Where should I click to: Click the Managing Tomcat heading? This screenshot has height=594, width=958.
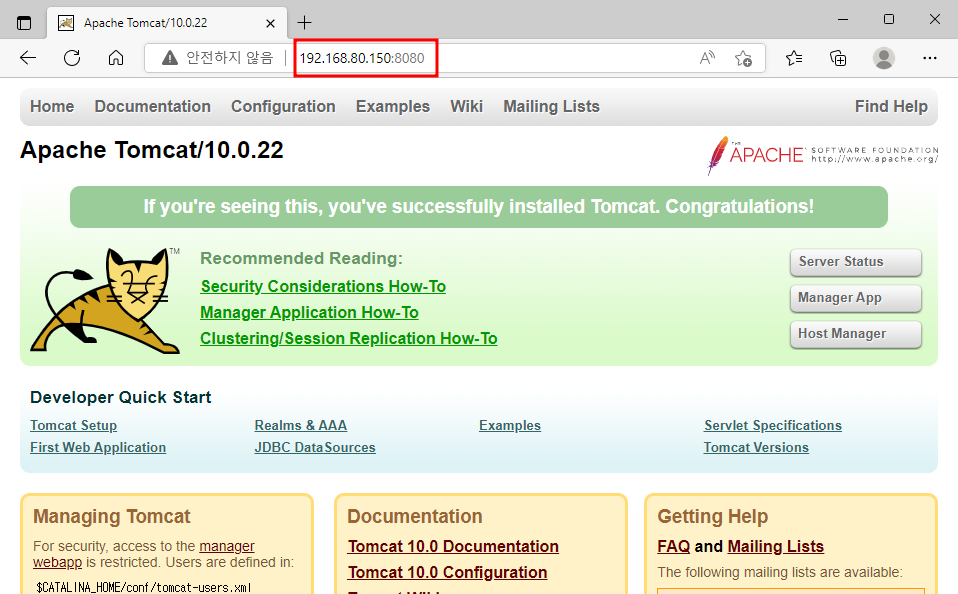[x=112, y=516]
